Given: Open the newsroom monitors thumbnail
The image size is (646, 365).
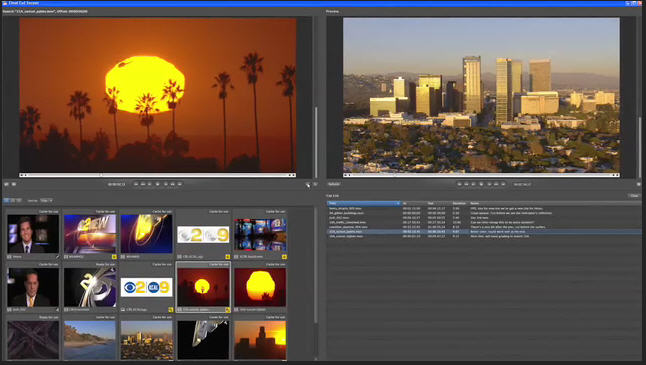Looking at the screenshot, I should coord(260,234).
